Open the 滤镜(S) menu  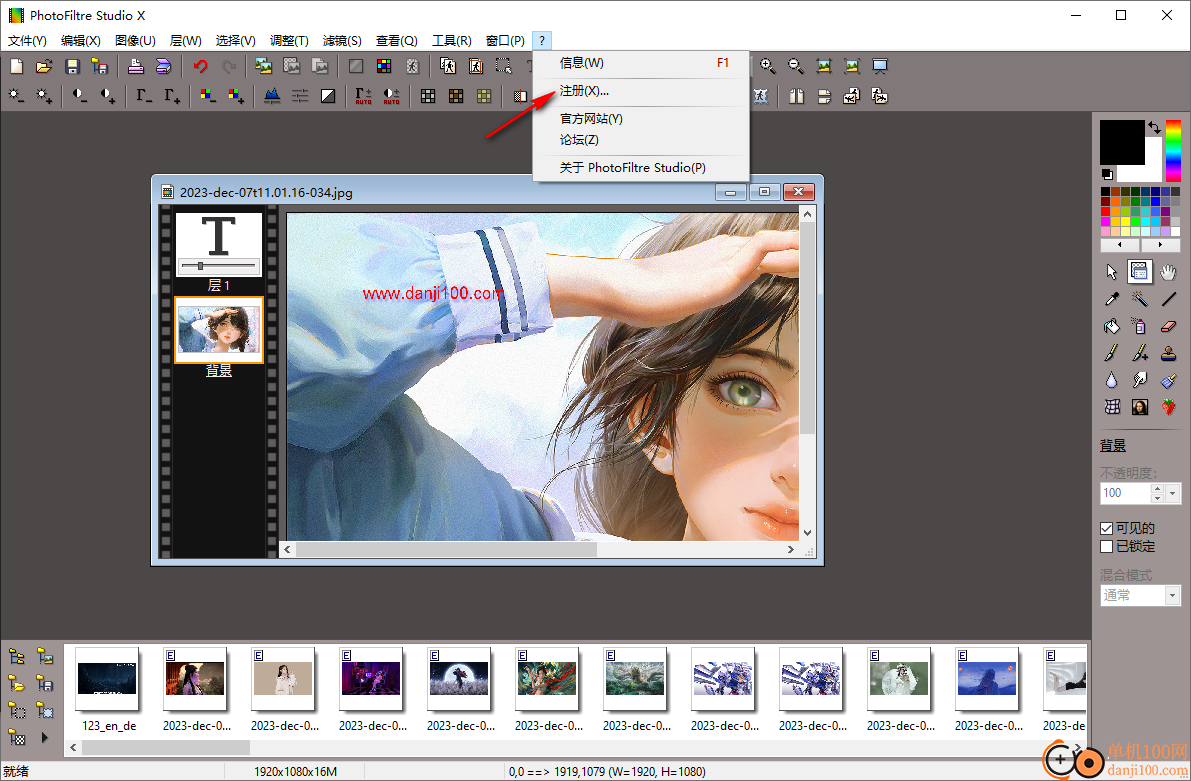click(x=342, y=40)
